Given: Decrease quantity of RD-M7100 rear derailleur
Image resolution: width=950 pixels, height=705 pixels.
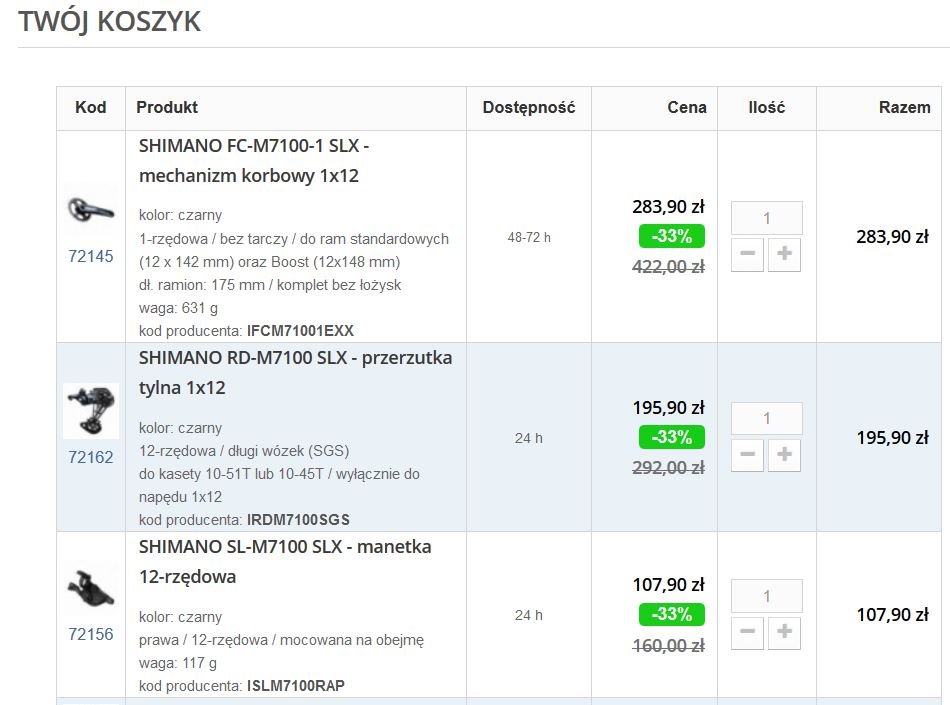Looking at the screenshot, I should coord(747,455).
